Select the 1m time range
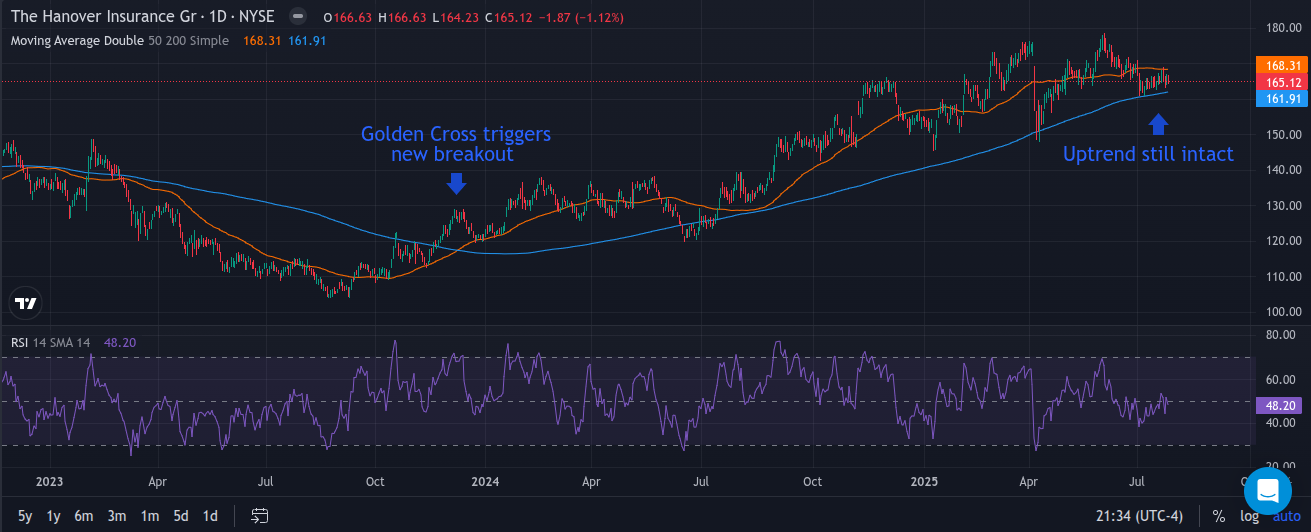Image resolution: width=1311 pixels, height=532 pixels. coord(149,516)
